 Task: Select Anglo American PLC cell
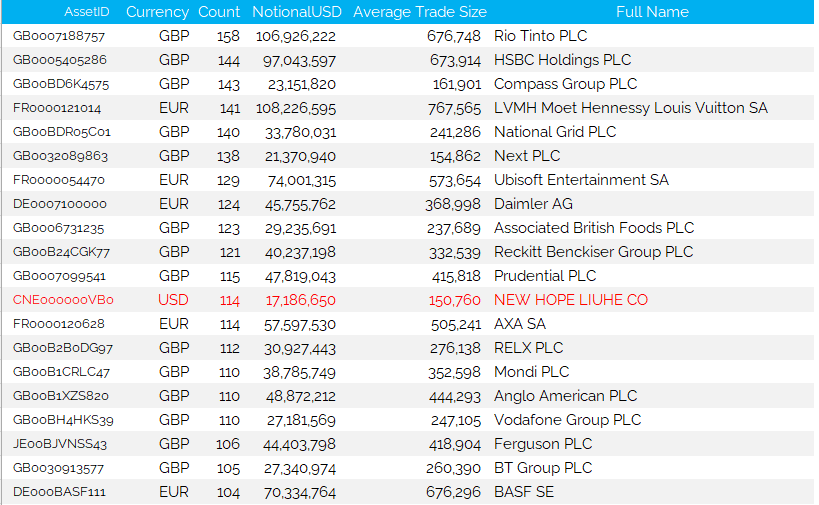[566, 396]
